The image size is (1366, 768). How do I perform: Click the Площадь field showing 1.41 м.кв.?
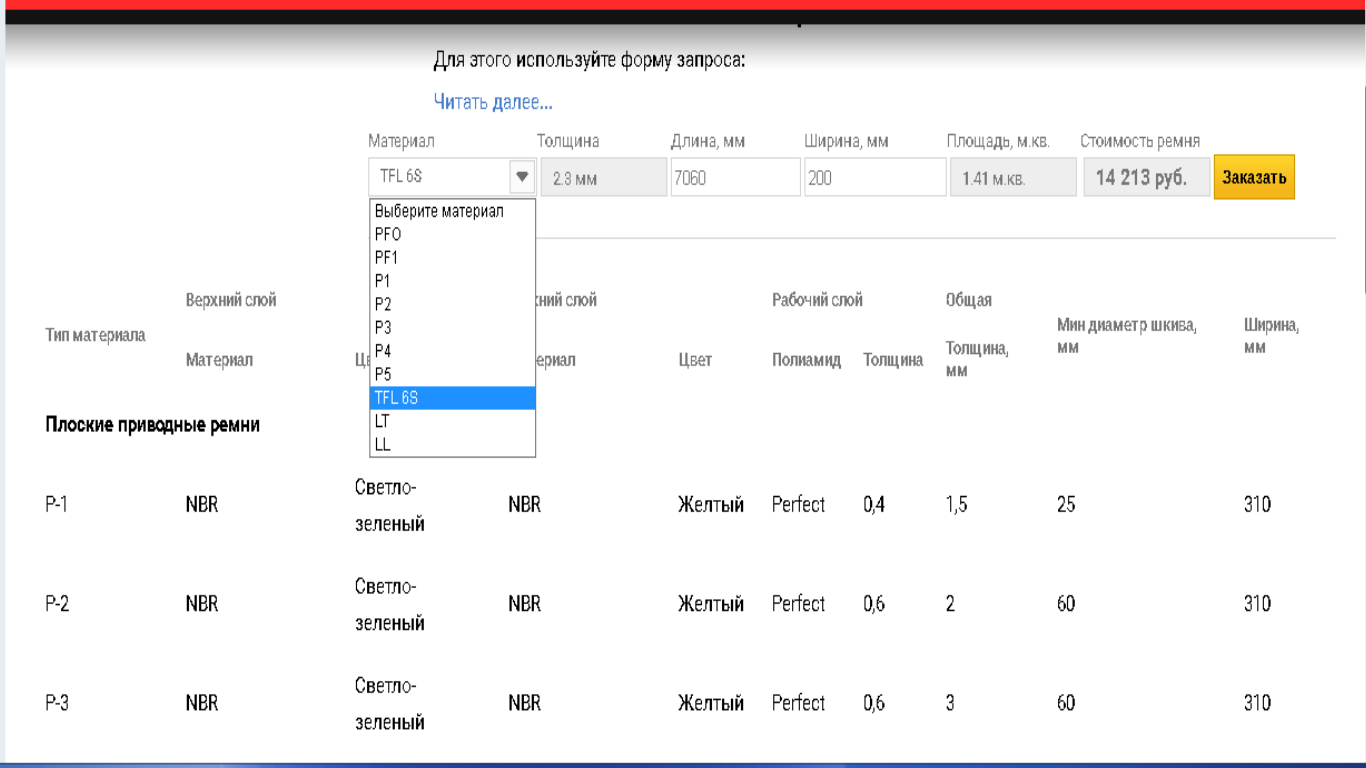click(1014, 178)
